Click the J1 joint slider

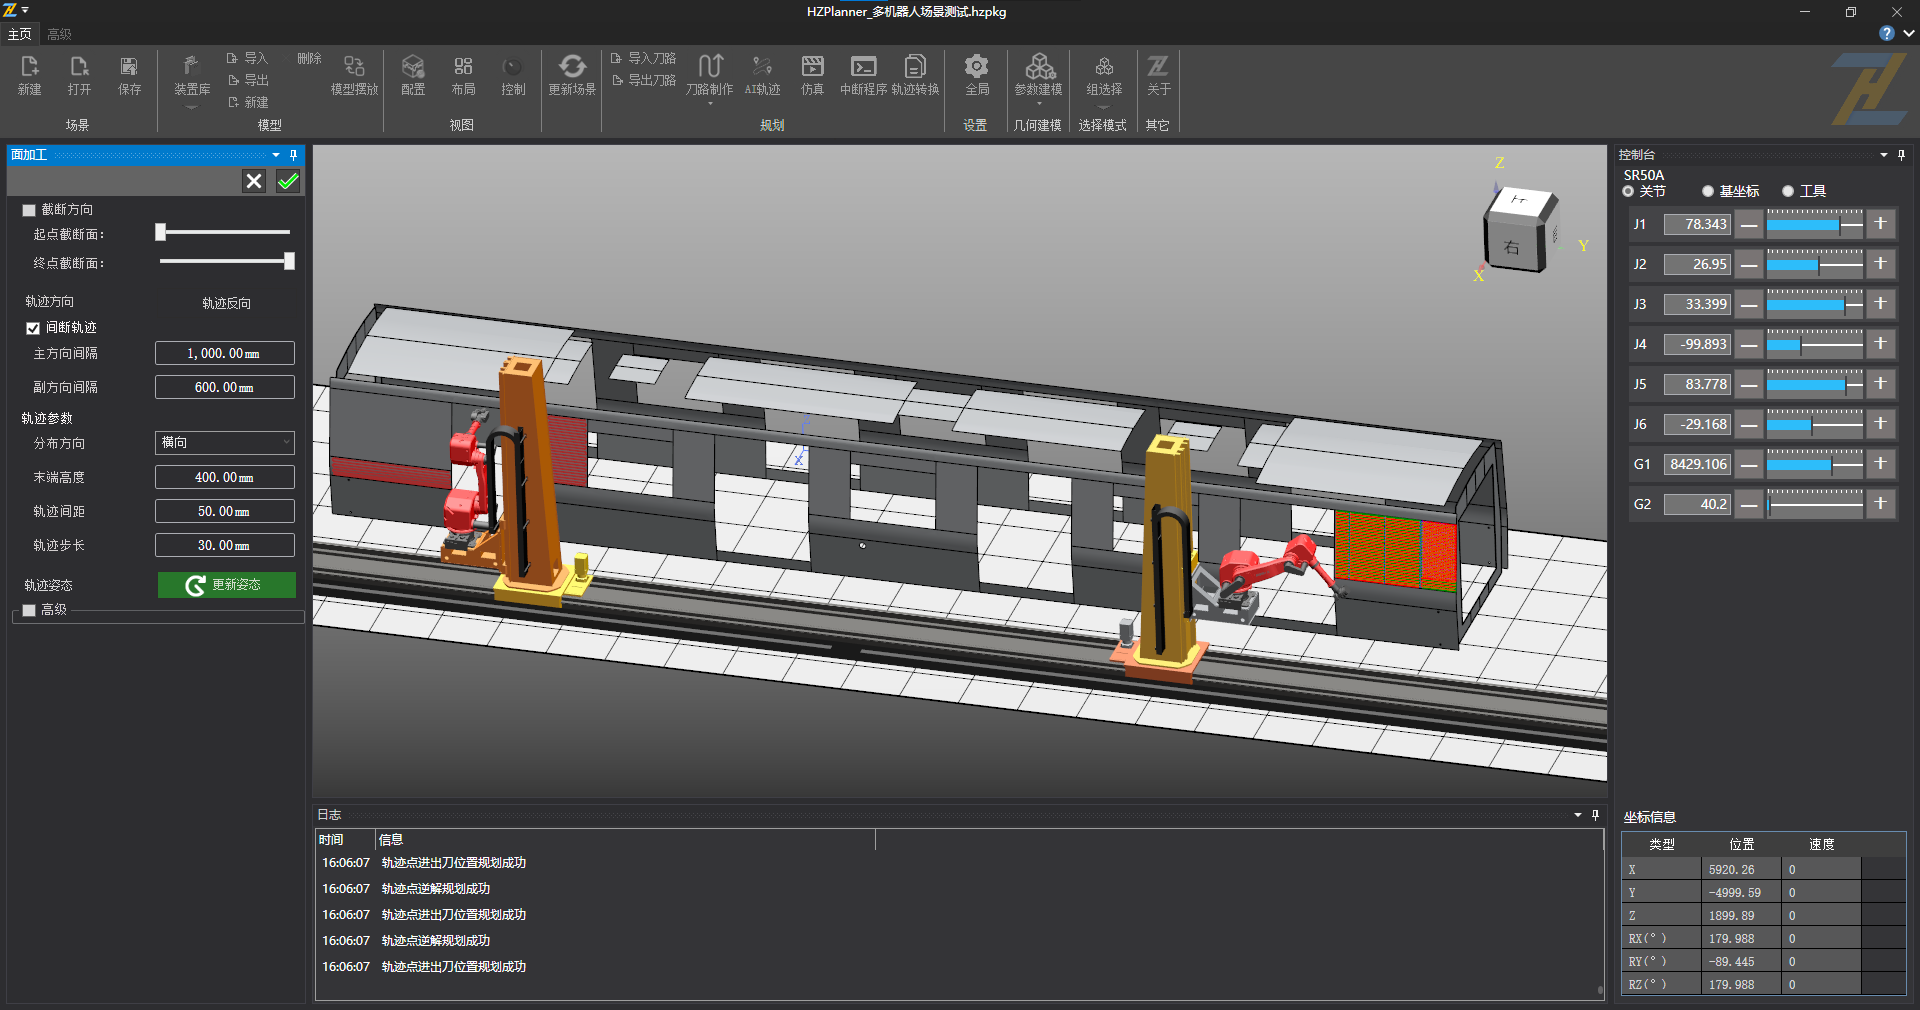point(1814,225)
